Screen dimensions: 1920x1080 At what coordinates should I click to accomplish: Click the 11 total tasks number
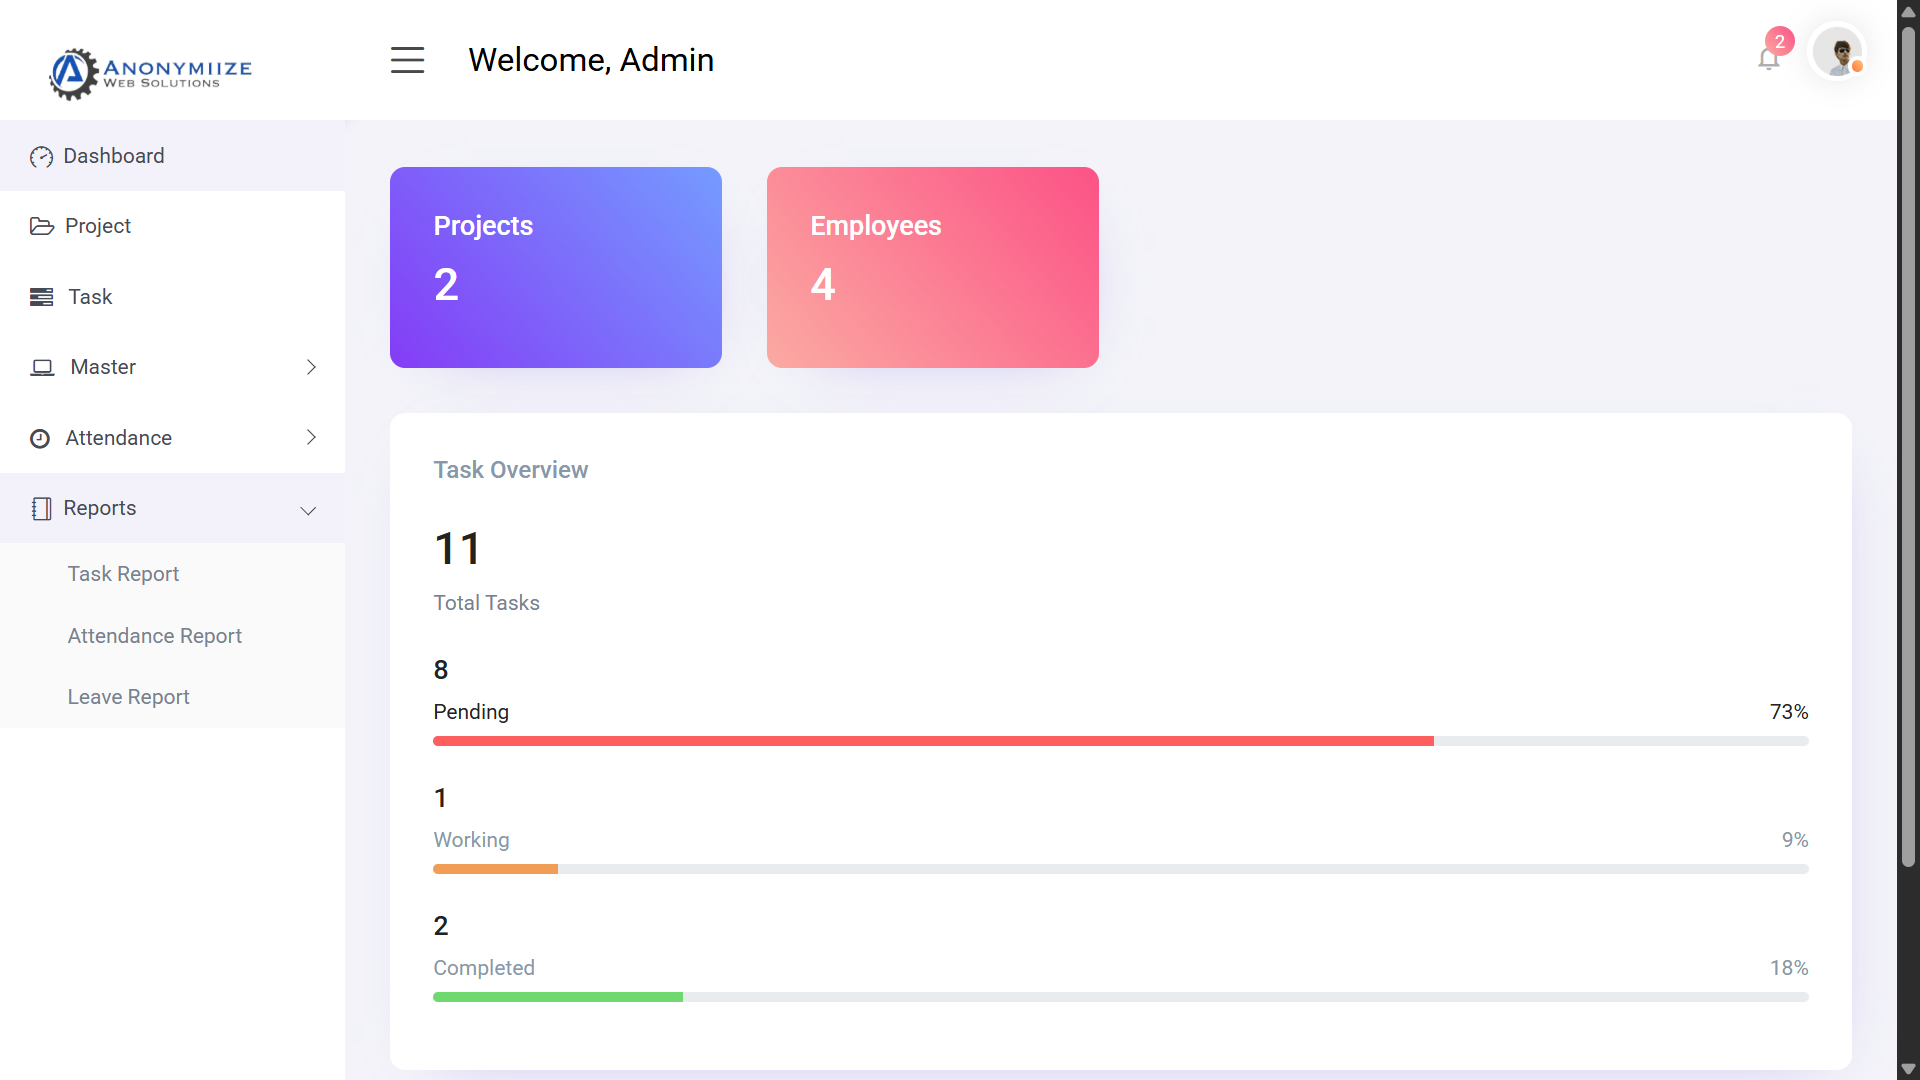457,548
